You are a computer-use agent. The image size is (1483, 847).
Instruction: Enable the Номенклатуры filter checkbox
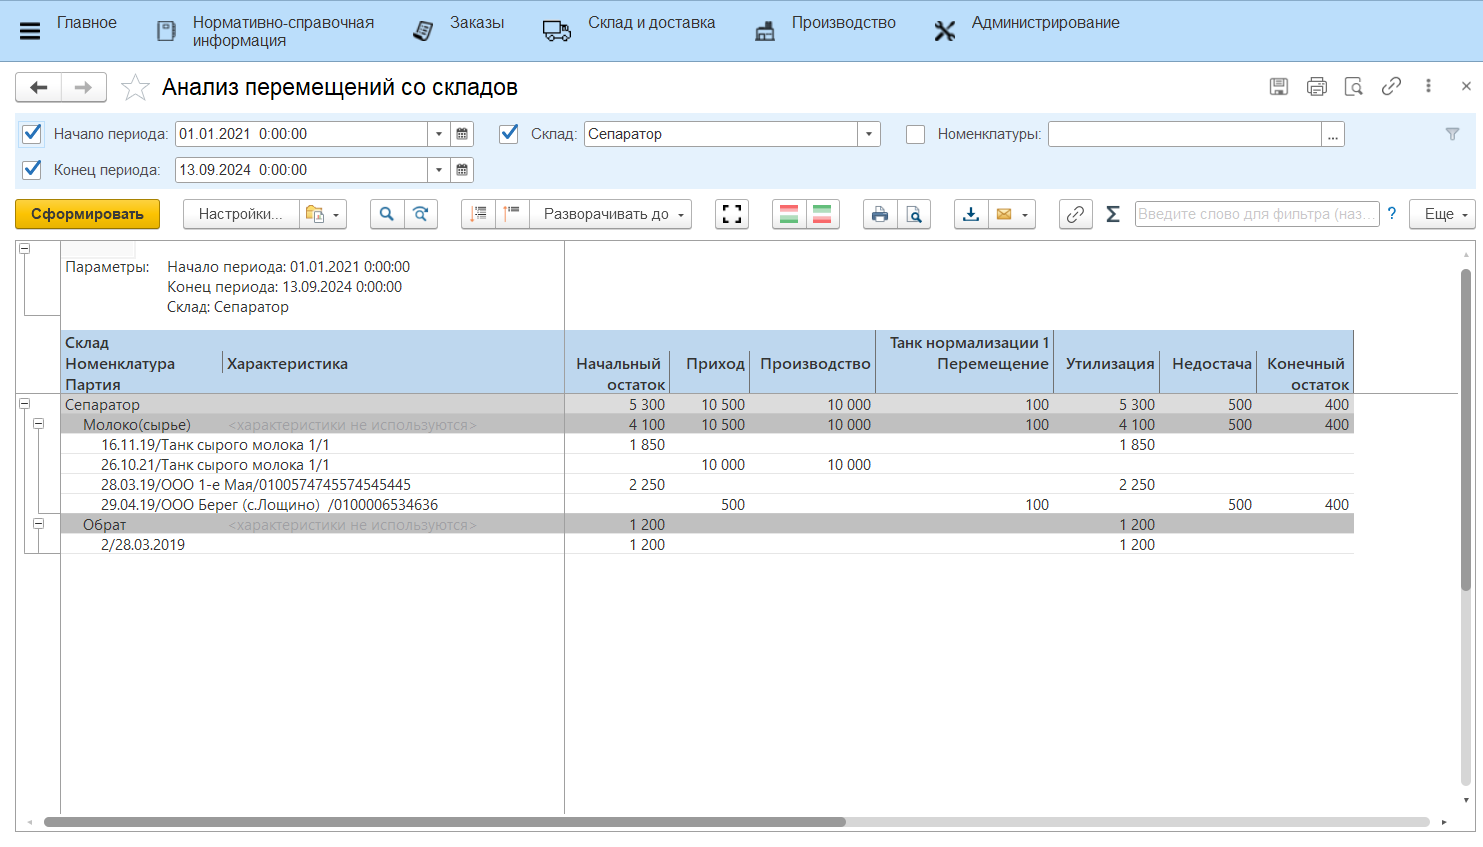(x=915, y=134)
